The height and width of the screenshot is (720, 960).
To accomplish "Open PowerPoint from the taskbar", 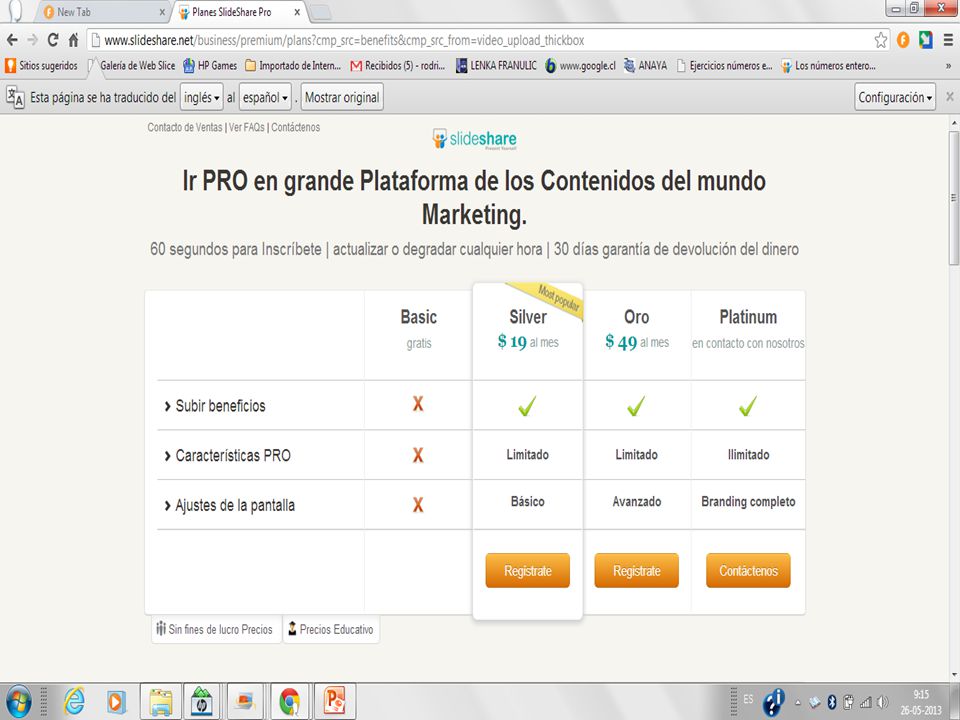I will tap(334, 702).
